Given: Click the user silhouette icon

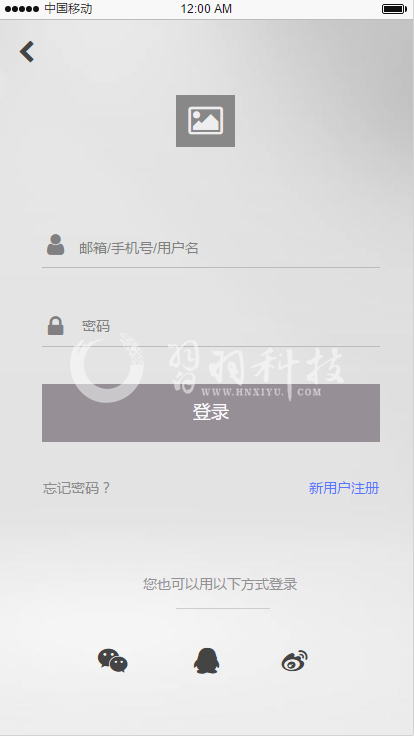Looking at the screenshot, I should click(x=55, y=245).
